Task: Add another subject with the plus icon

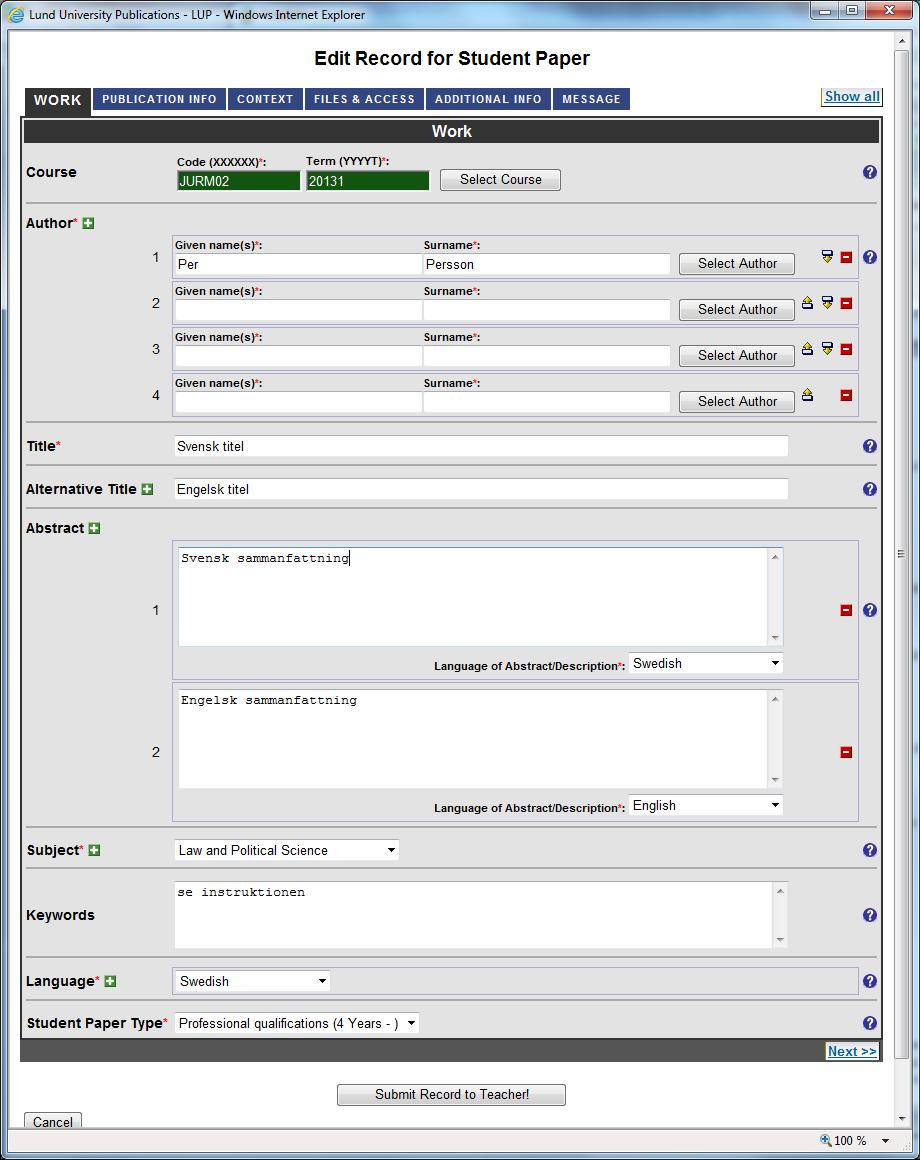Action: (94, 851)
